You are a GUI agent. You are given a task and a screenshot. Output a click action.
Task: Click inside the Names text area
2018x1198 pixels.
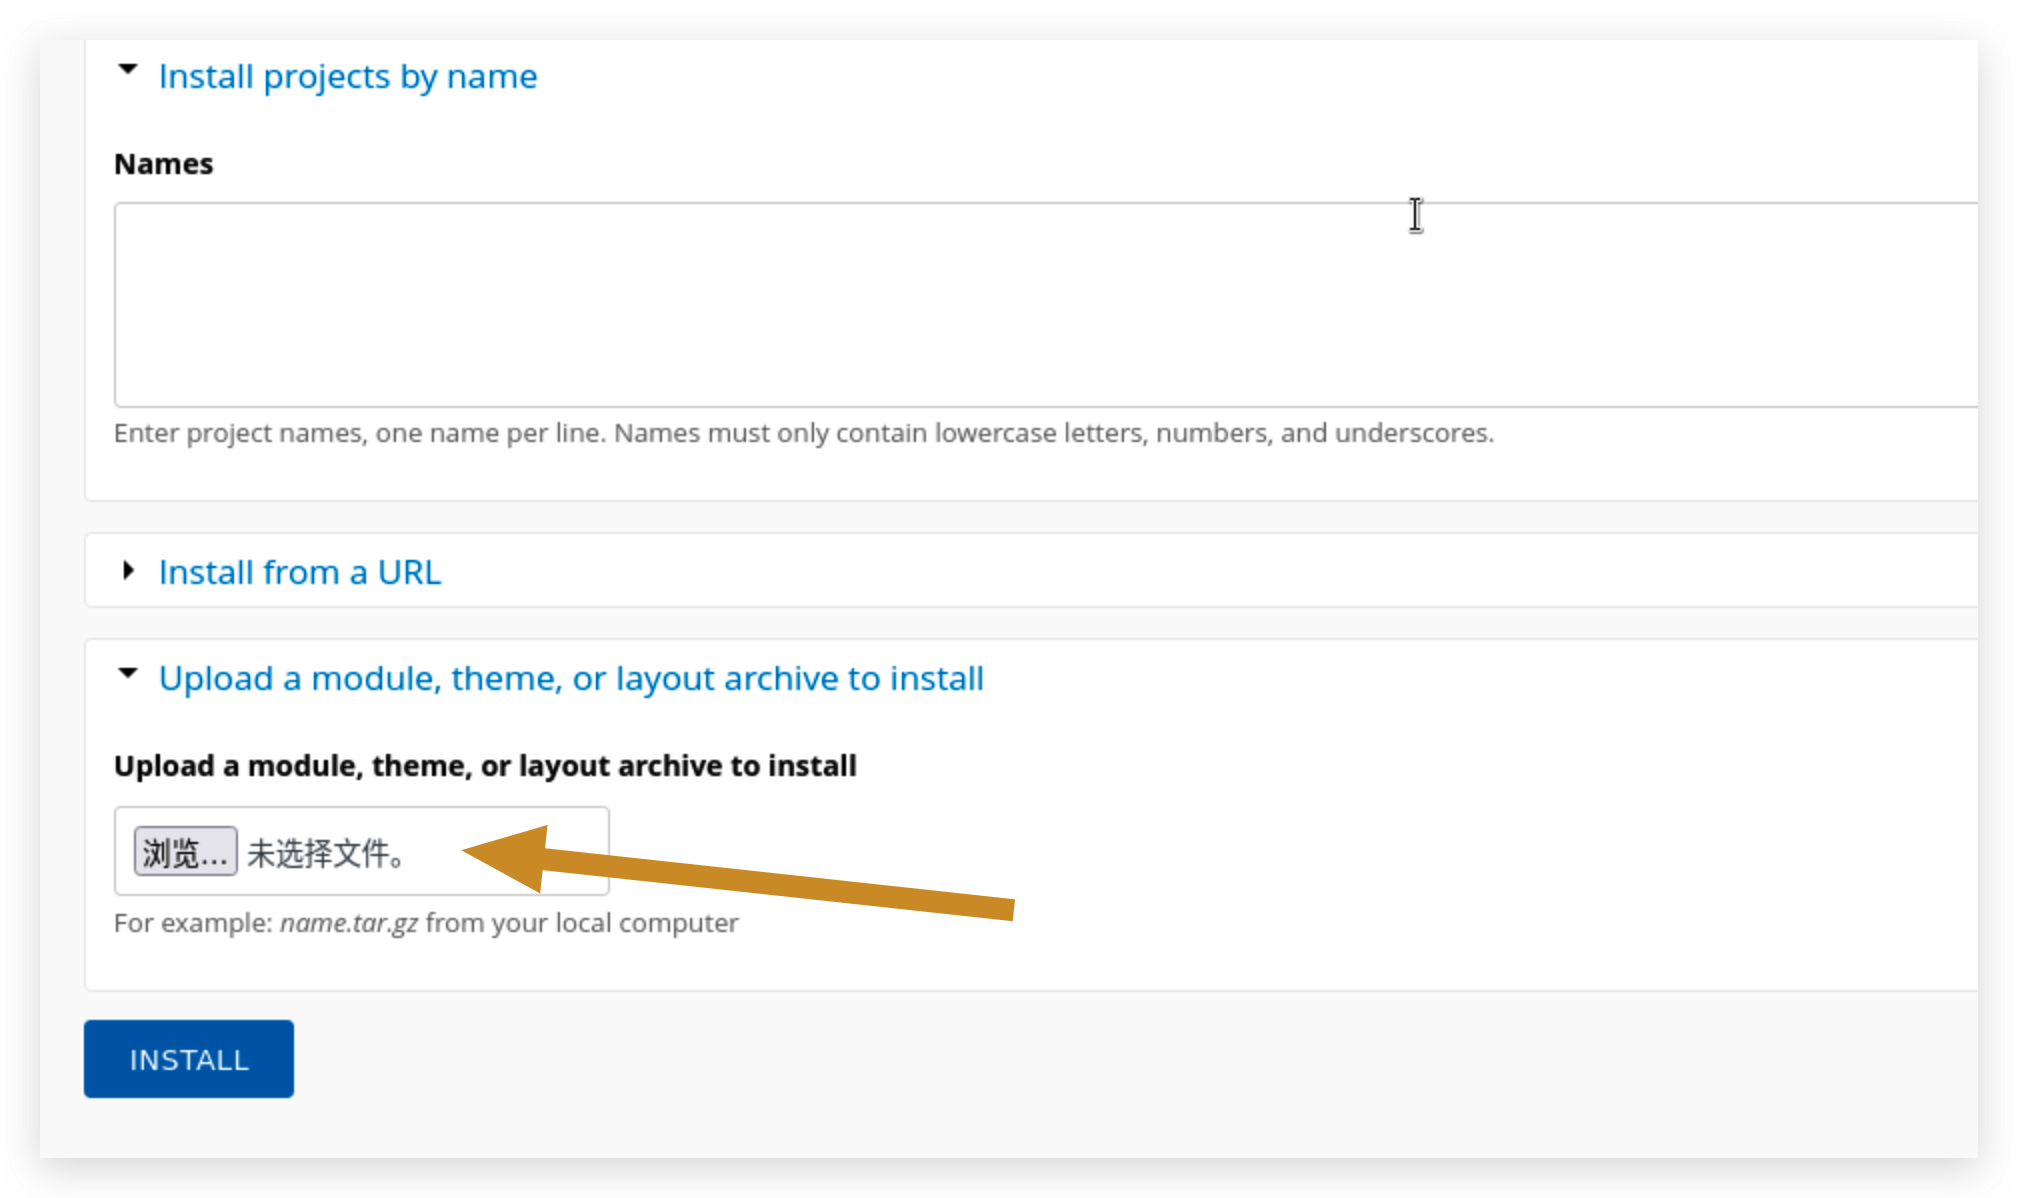tap(1000, 305)
